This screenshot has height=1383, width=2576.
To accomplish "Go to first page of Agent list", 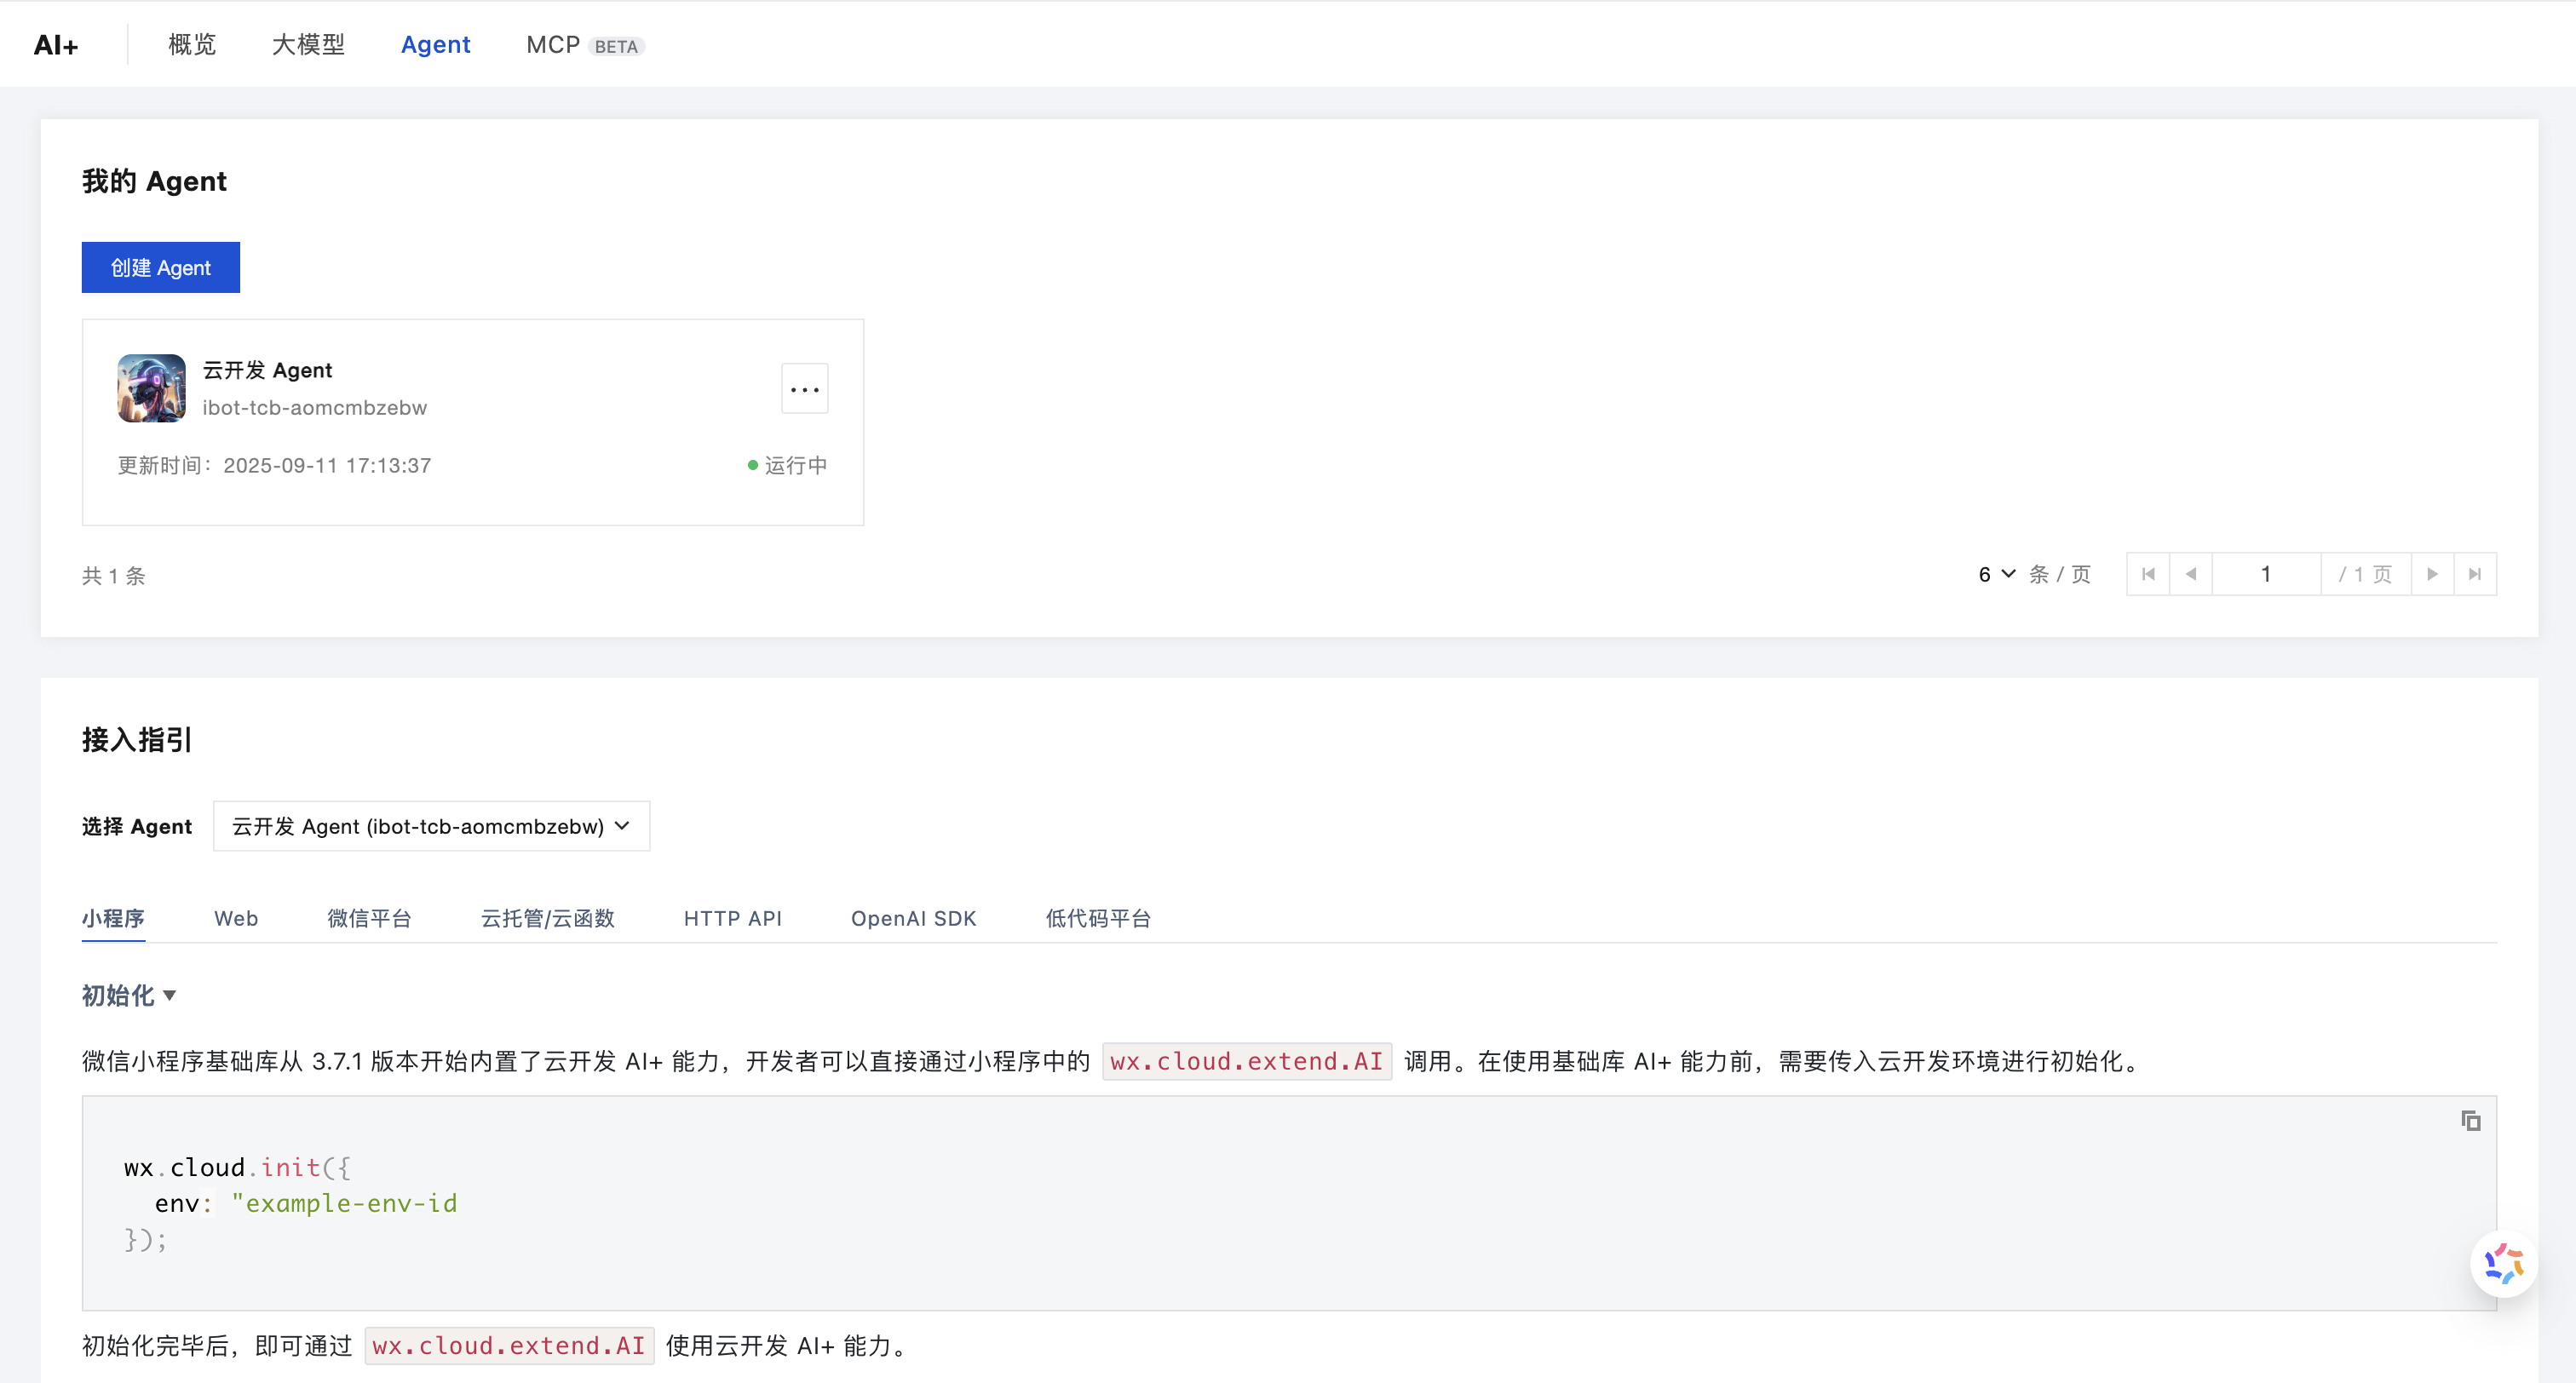I will [x=2148, y=574].
